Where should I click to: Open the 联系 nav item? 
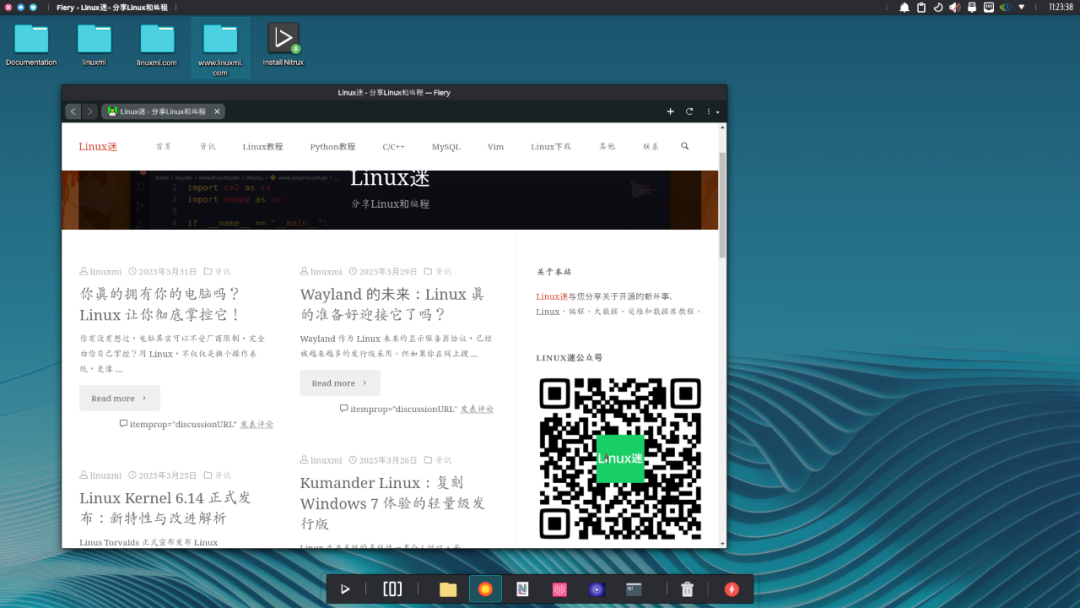[651, 147]
